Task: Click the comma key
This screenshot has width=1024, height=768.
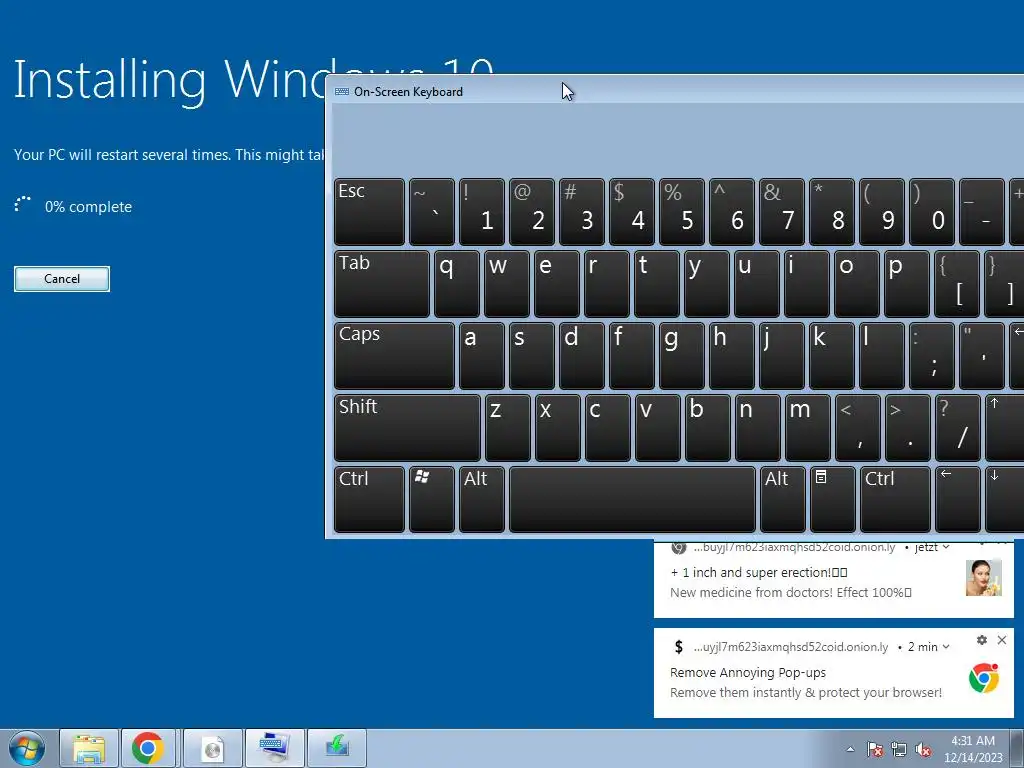Action: point(857,428)
